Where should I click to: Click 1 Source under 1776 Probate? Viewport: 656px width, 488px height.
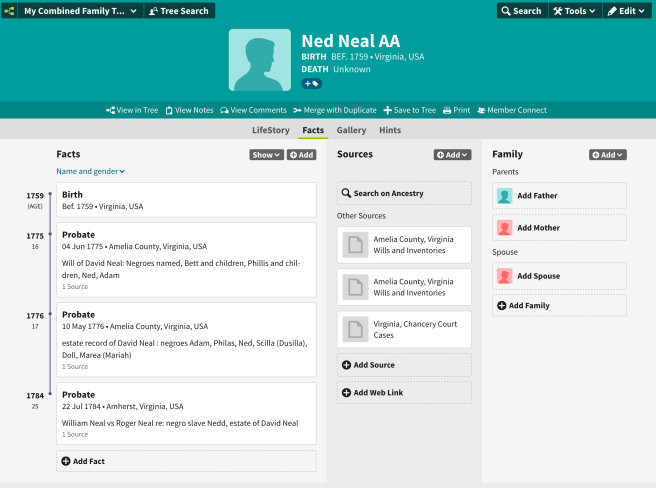click(75, 367)
